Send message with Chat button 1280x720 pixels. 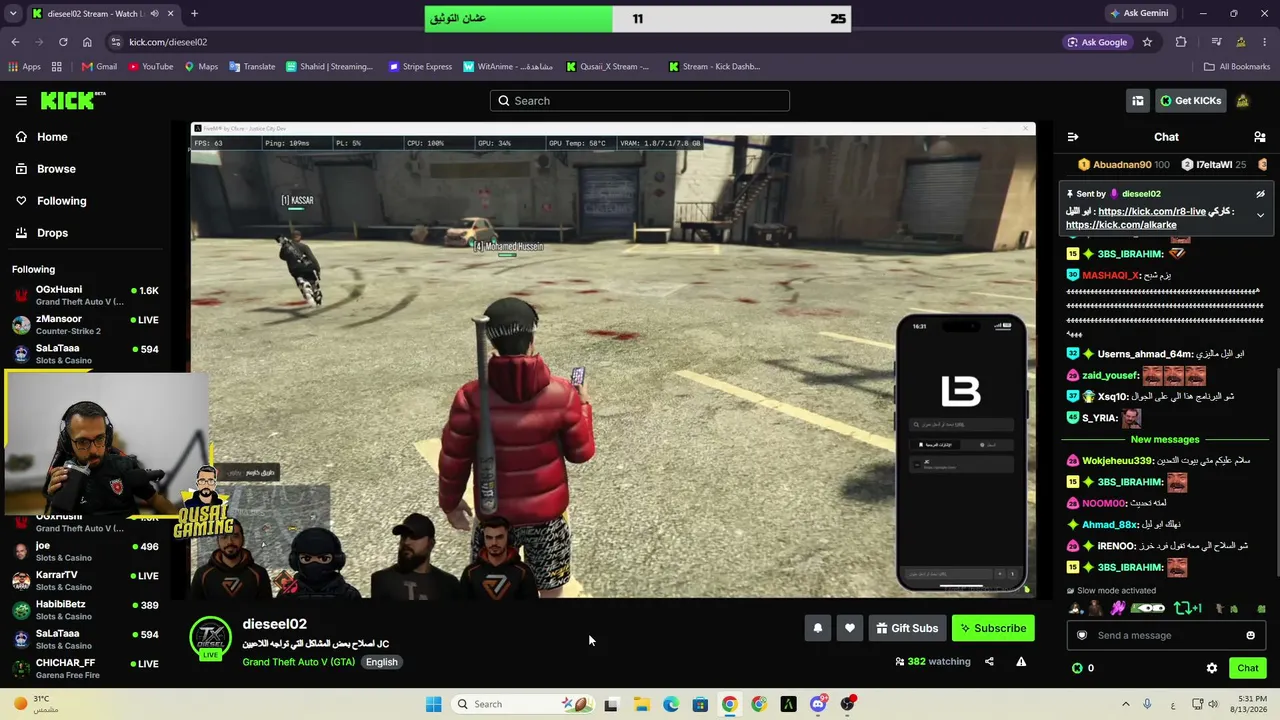pos(1248,668)
